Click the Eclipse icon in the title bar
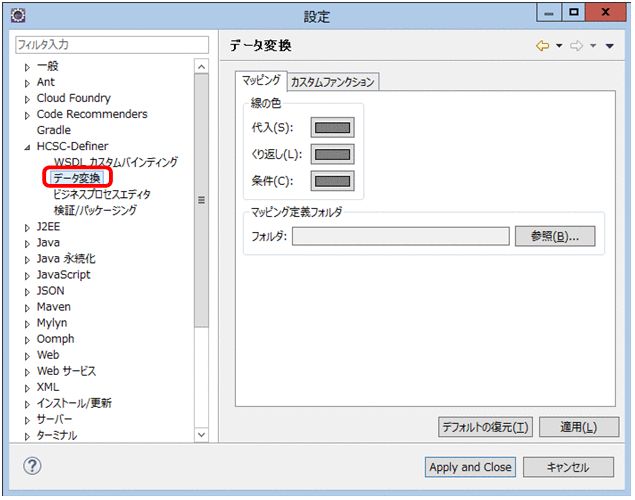635x500 pixels. point(18,16)
